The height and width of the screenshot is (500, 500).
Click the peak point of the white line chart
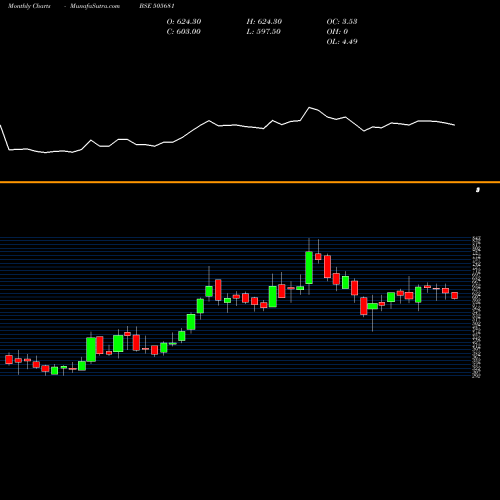click(310, 107)
